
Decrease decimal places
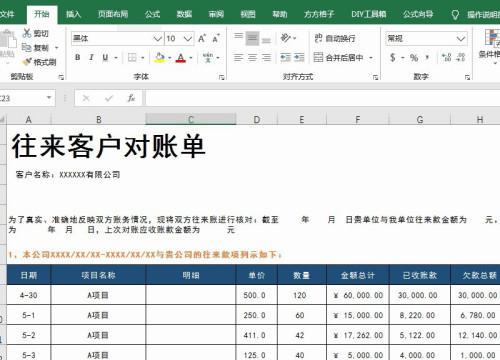coord(461,58)
